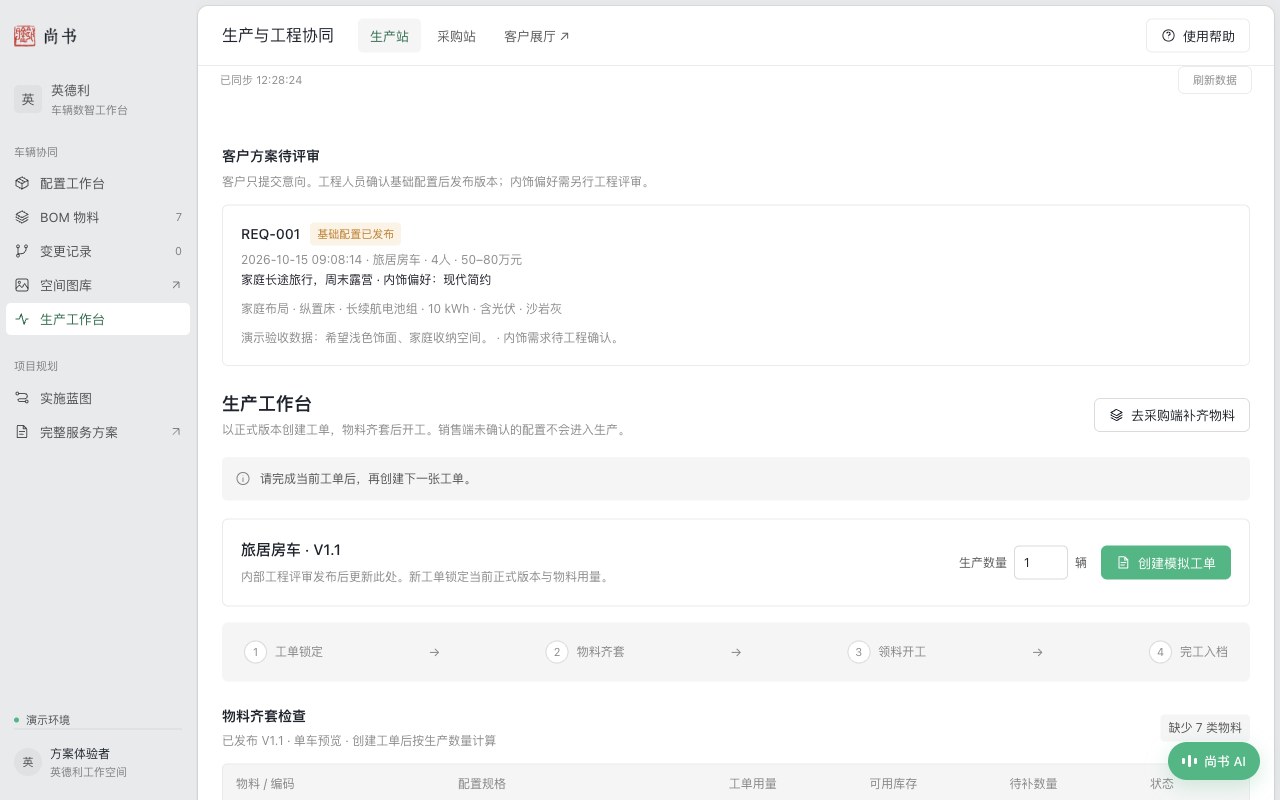
Task: Switch to the 生产站 tab
Action: click(x=389, y=36)
